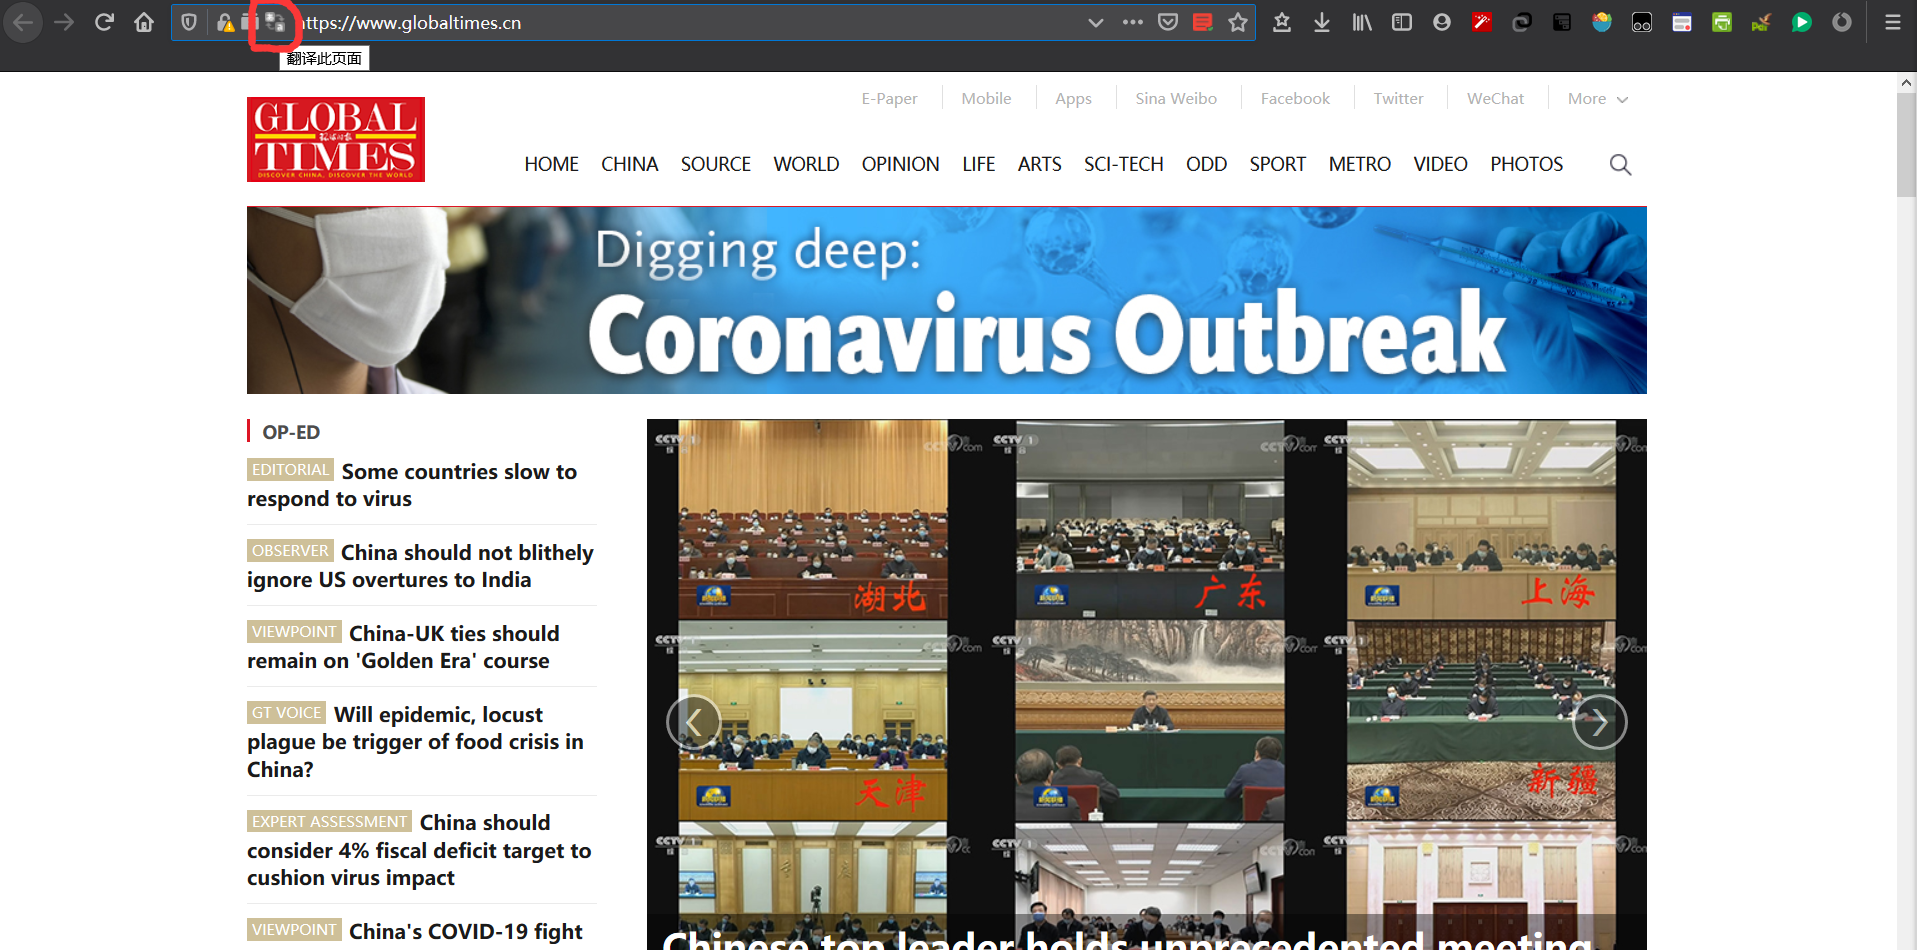Open the site search magnifier icon

[1620, 165]
